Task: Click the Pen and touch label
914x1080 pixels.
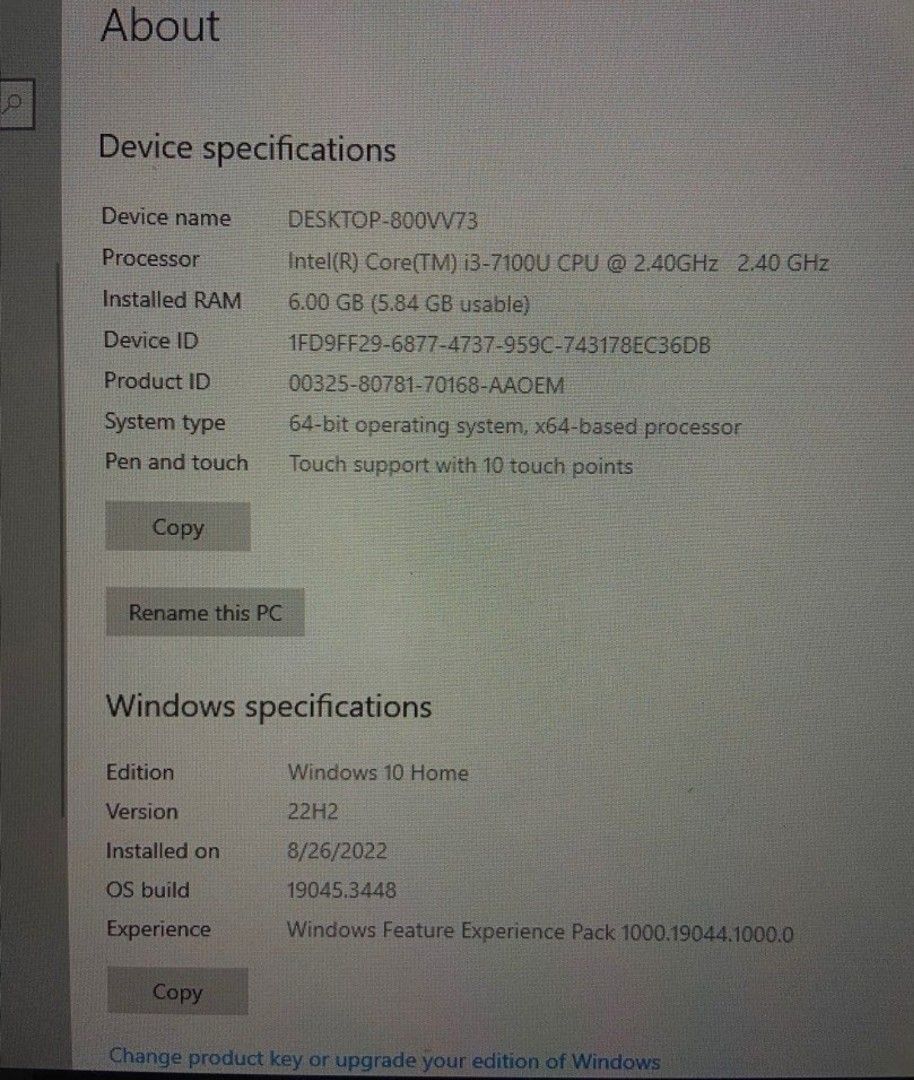Action: [x=176, y=461]
